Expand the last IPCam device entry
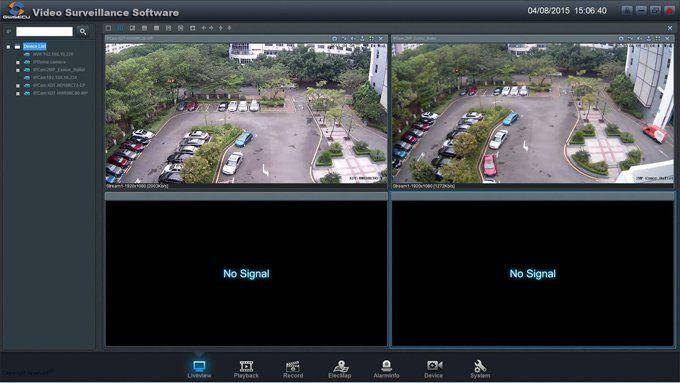Viewport: 680px width, 383px height. (18, 93)
